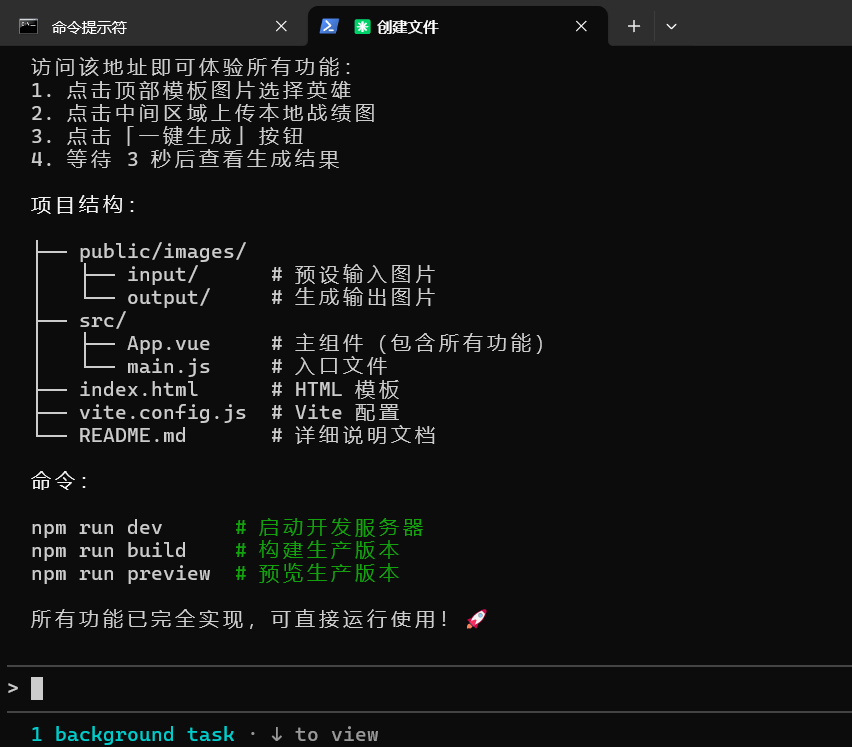Viewport: 852px width, 747px height.
Task: Click the '# 预览生产版本' green comment
Action: [317, 574]
